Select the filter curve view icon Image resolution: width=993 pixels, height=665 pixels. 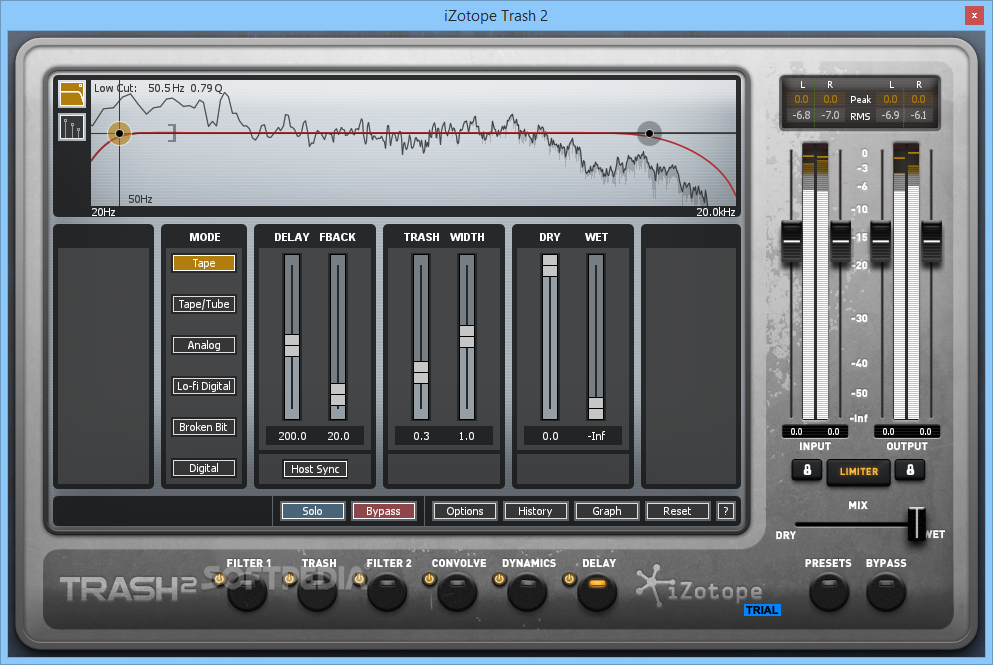72,95
